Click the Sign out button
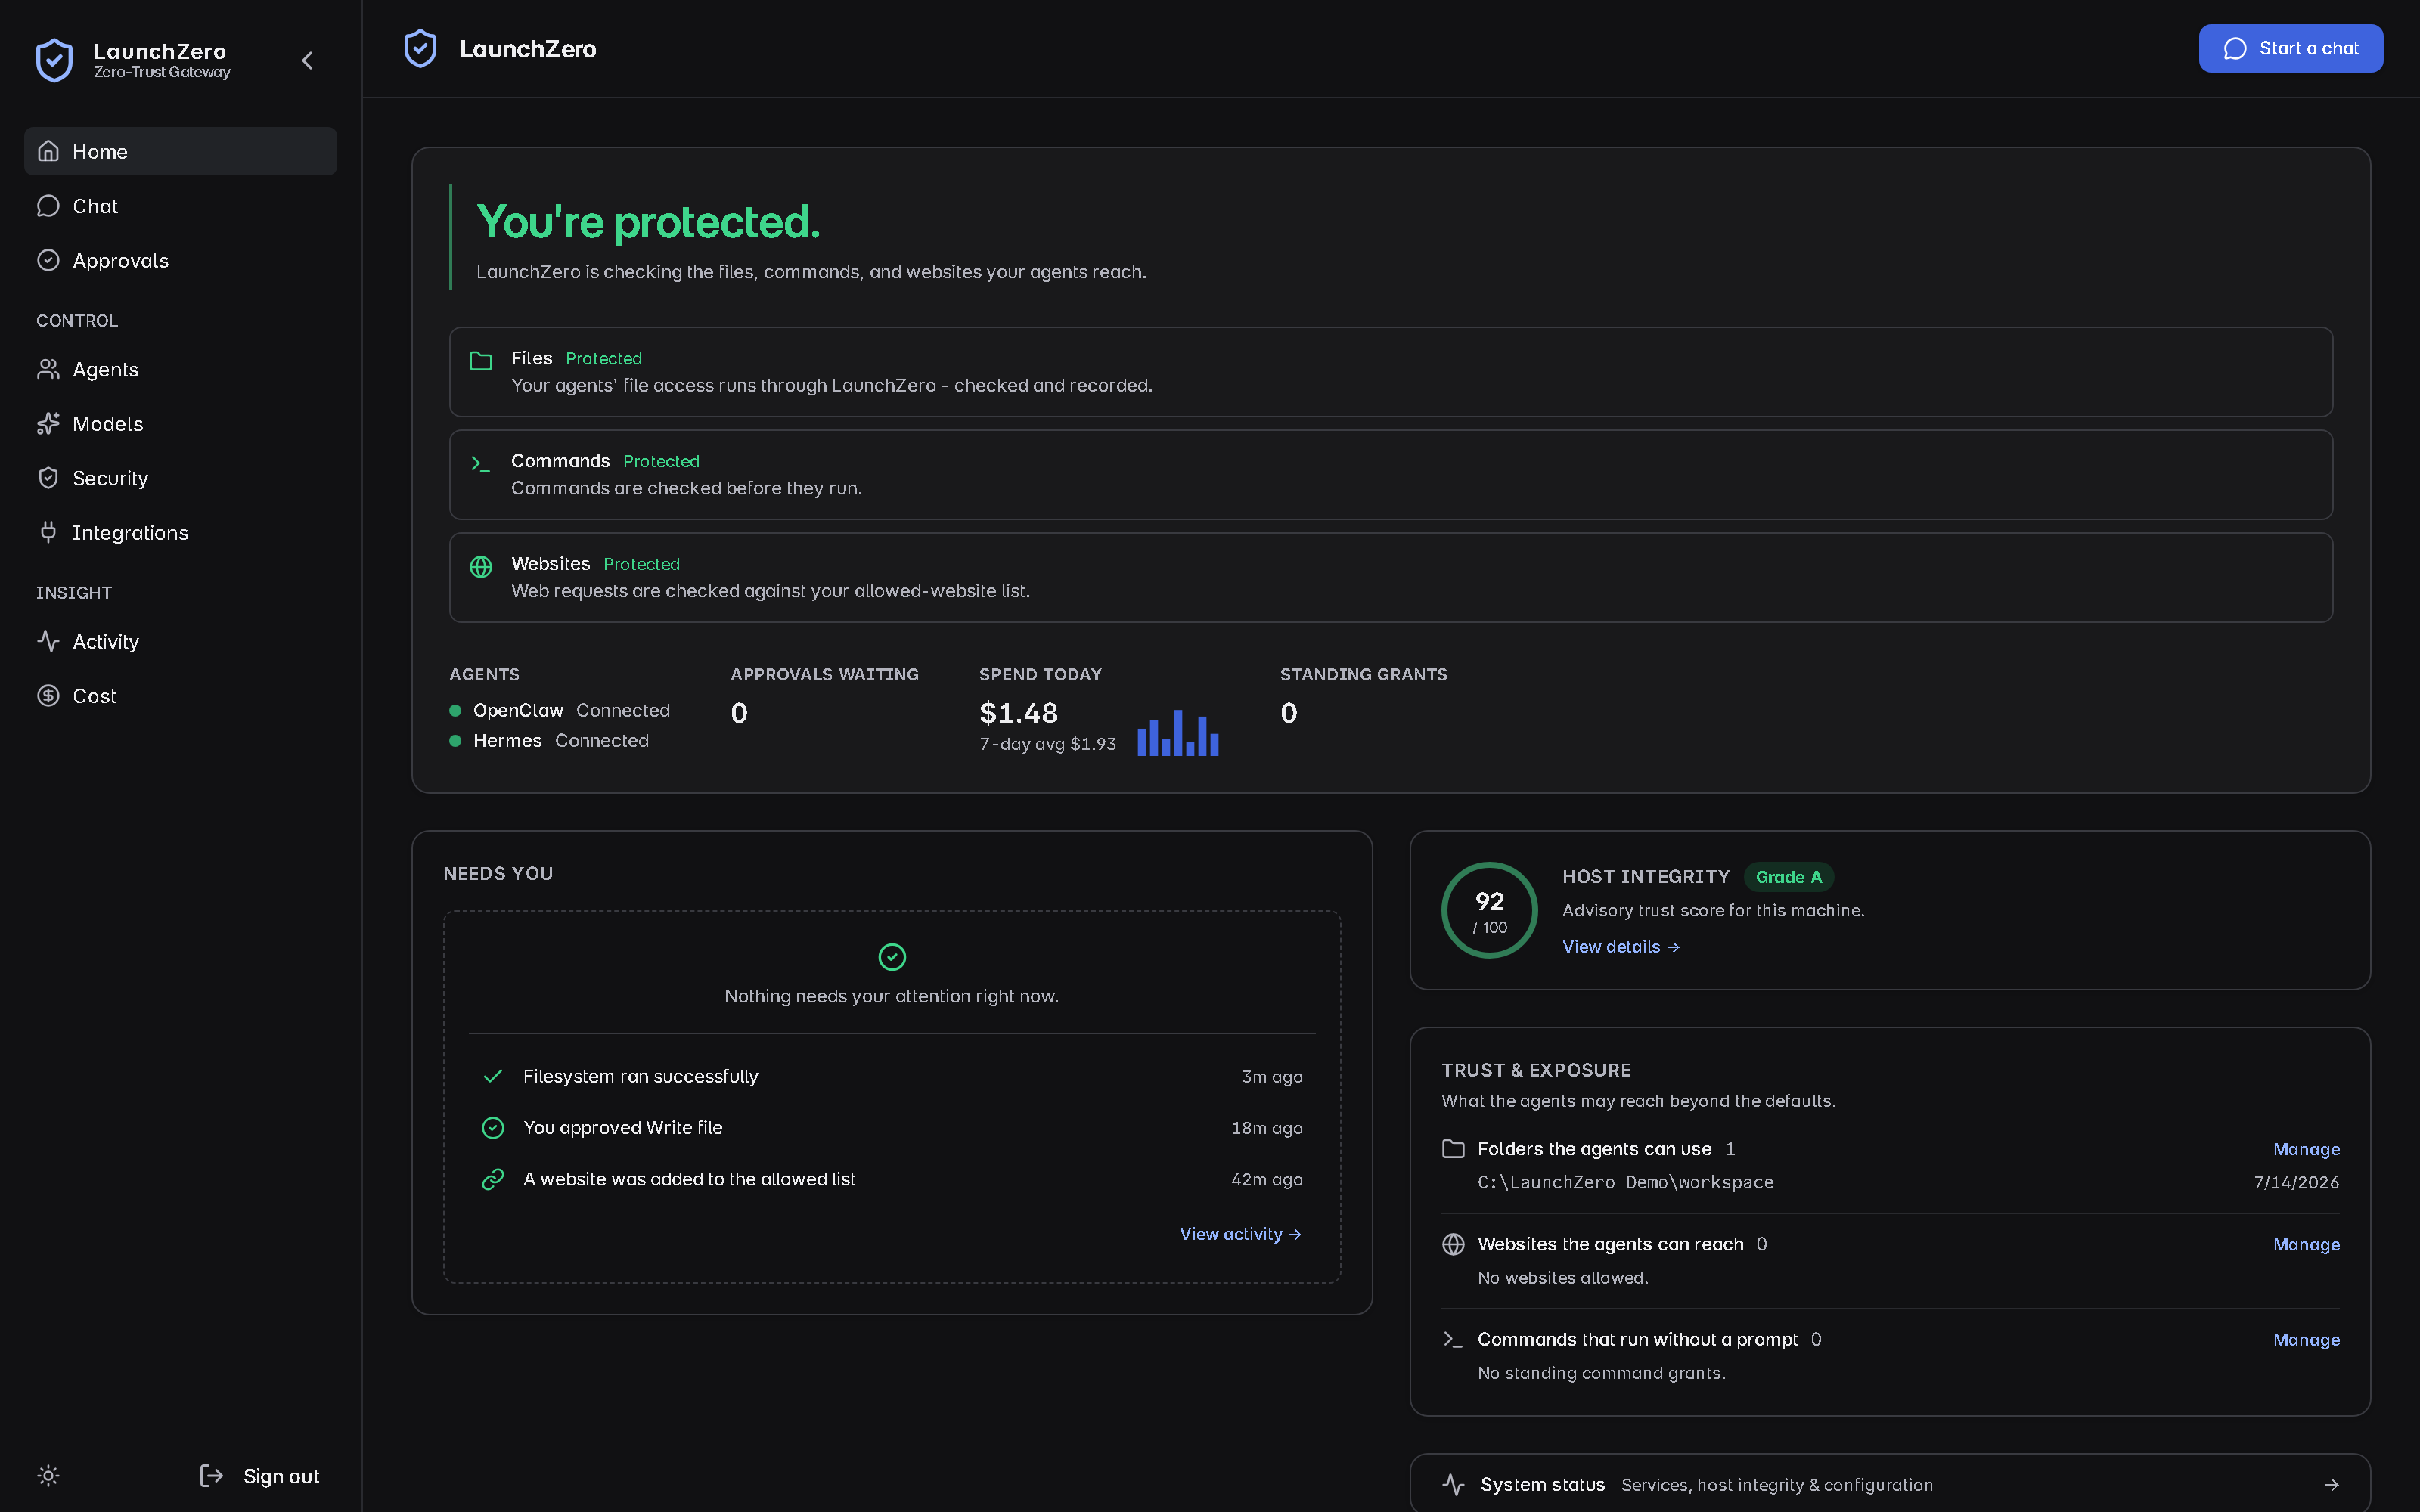This screenshot has height=1512, width=2420. pos(259,1475)
